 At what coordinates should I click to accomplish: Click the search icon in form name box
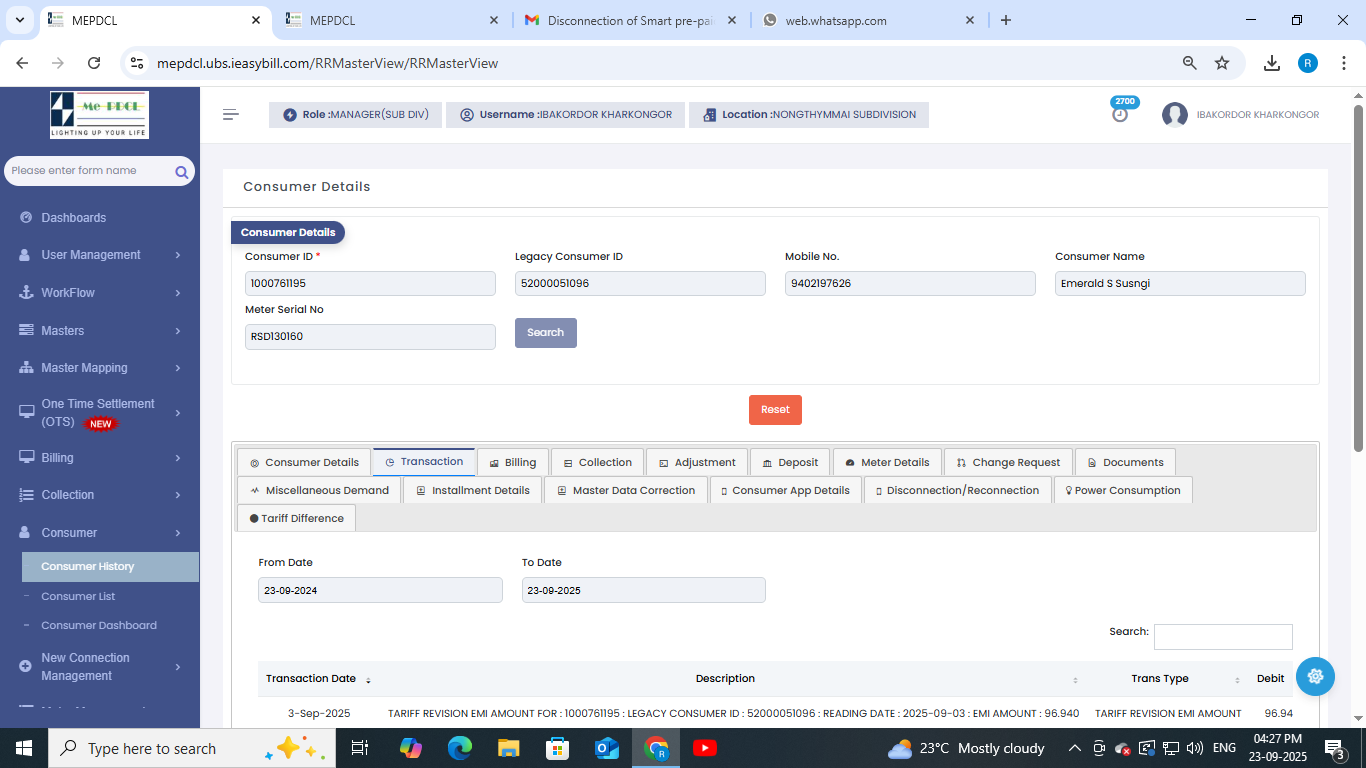tap(181, 172)
